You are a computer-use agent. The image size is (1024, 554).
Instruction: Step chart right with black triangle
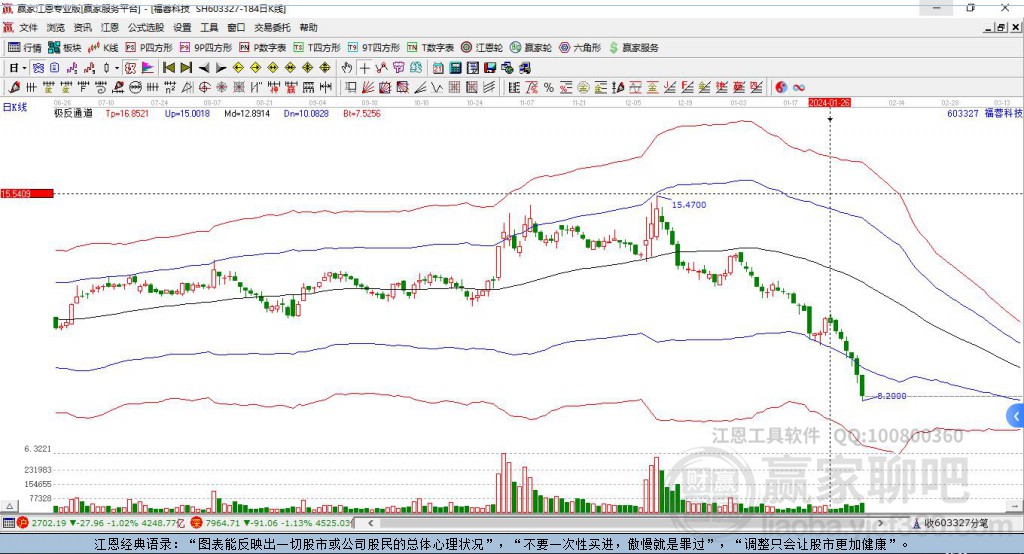tap(221, 68)
